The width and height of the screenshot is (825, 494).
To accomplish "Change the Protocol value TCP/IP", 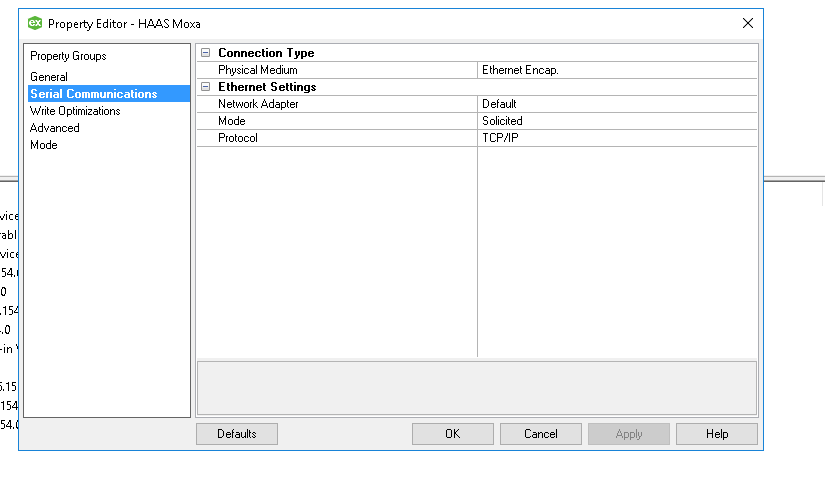I will click(x=617, y=138).
